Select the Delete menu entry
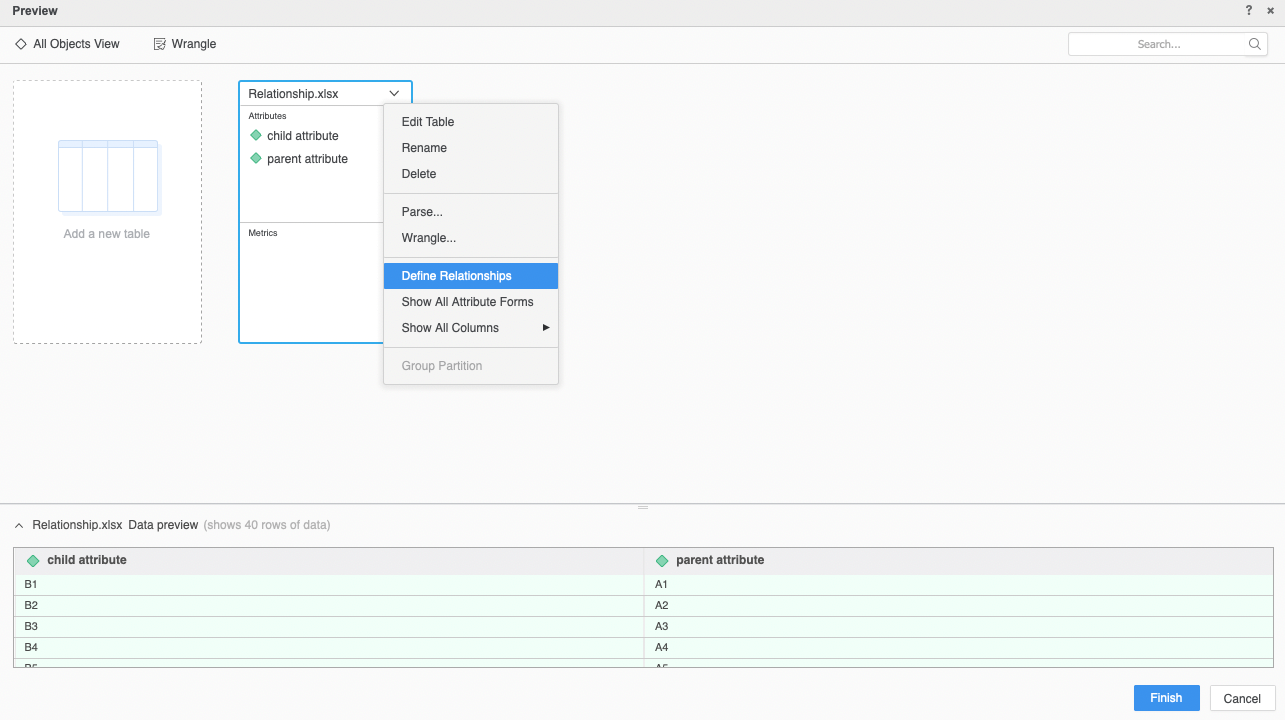This screenshot has height=720, width=1285. [x=419, y=174]
